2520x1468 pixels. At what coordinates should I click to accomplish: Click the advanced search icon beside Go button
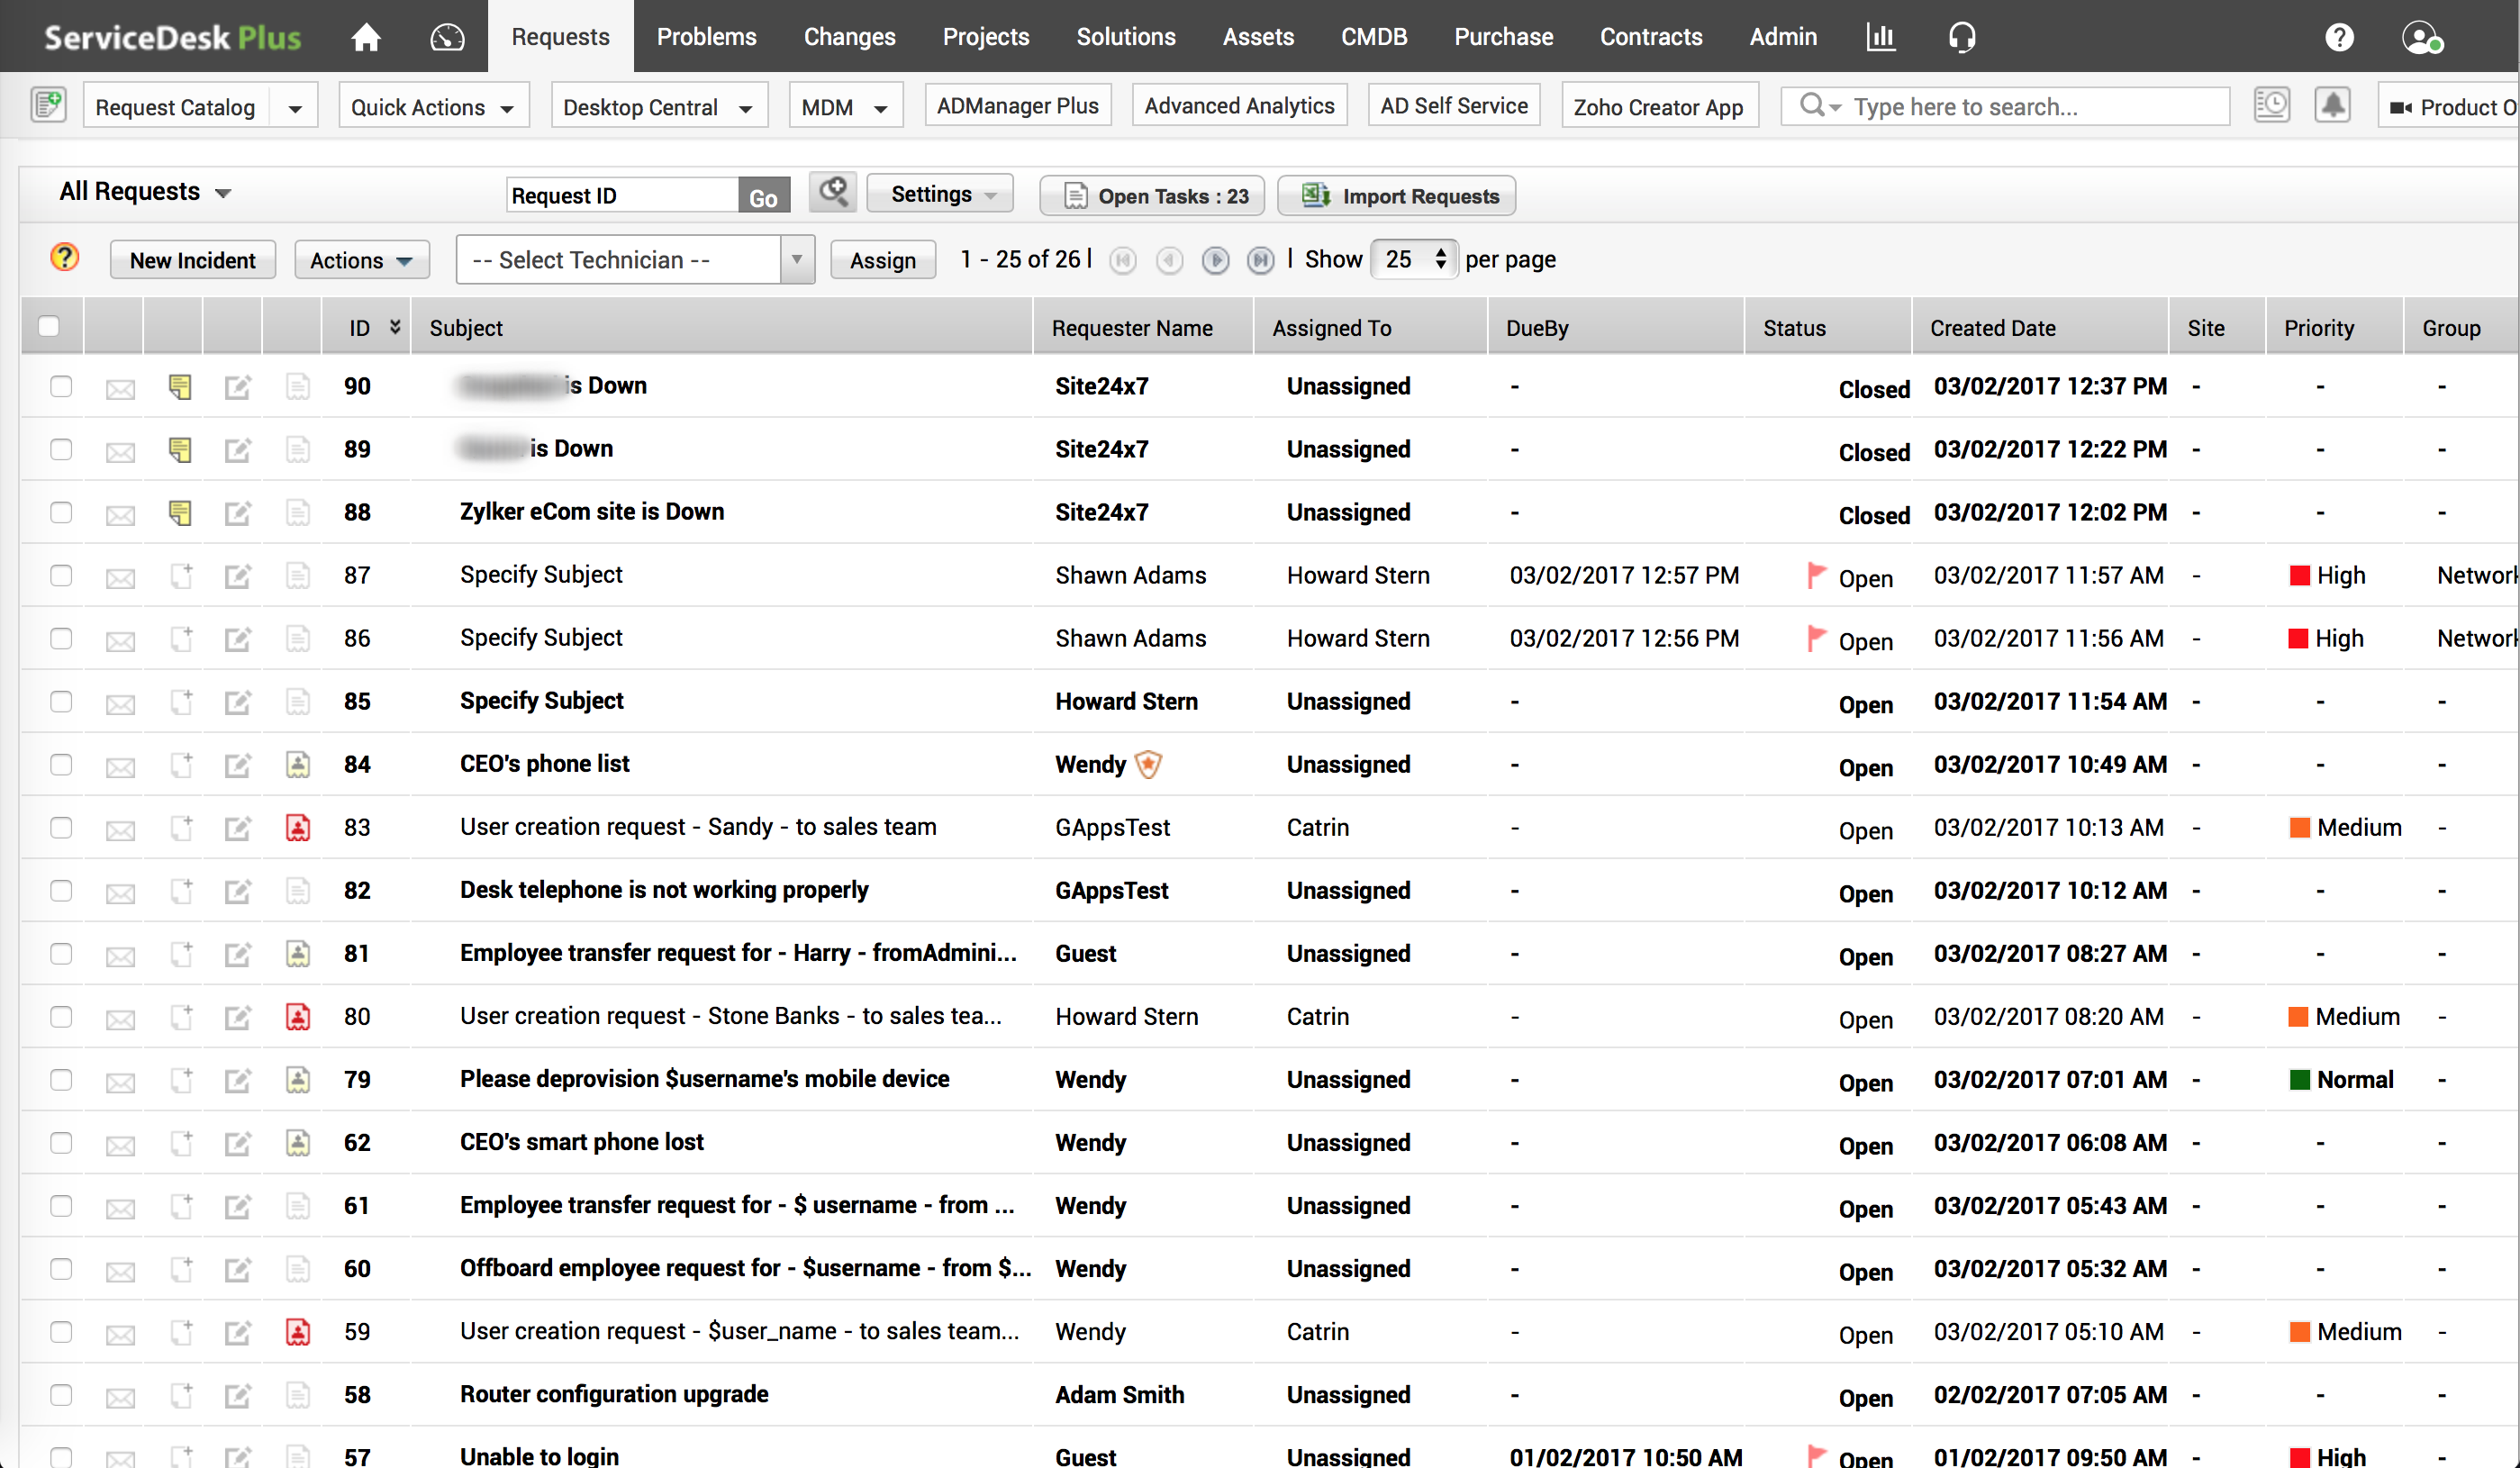(x=833, y=192)
